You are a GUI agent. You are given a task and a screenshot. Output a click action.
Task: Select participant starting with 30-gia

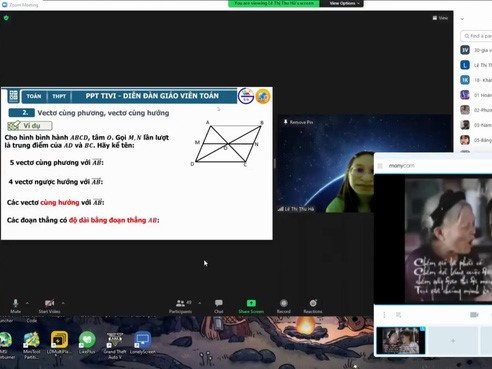[476, 50]
